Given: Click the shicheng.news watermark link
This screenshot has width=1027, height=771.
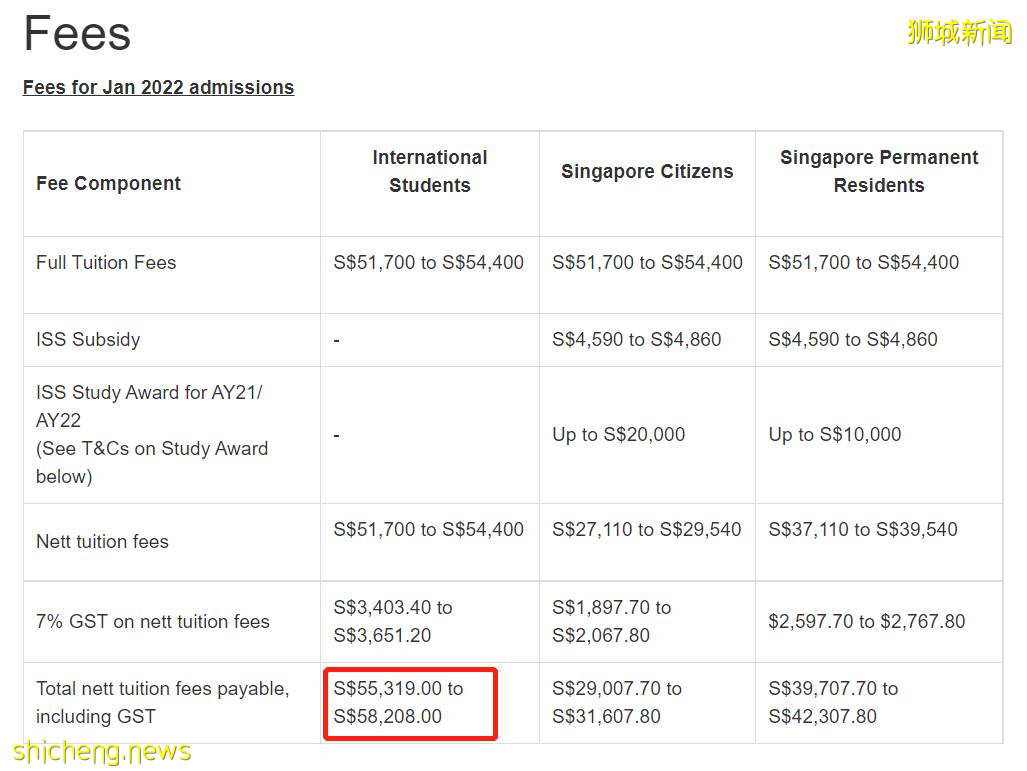Looking at the screenshot, I should tap(103, 751).
